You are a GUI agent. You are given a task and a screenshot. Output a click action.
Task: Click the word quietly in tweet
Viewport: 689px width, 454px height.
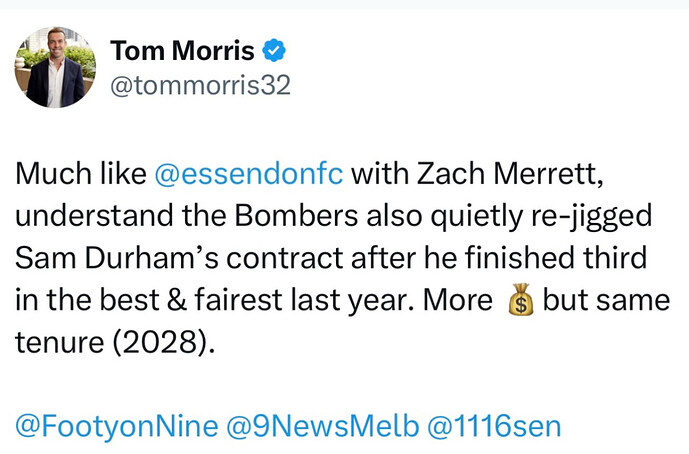(476, 216)
